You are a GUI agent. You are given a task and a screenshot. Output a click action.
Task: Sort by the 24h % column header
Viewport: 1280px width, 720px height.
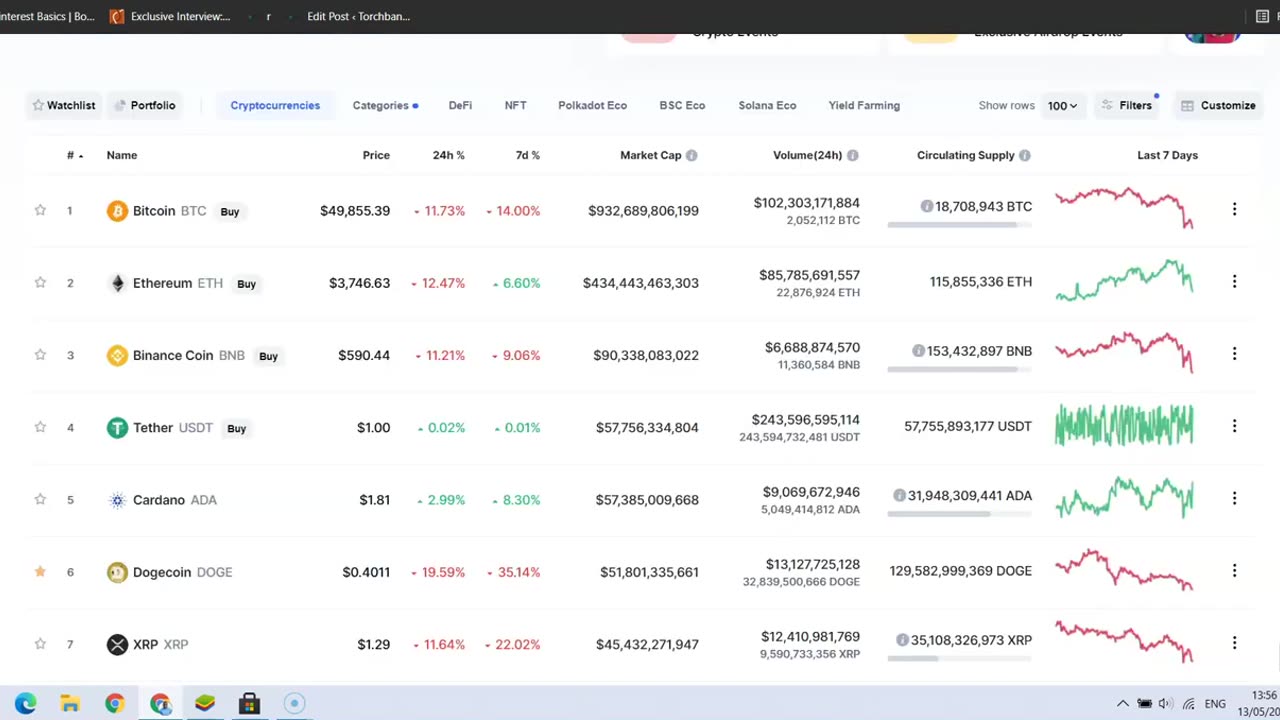[448, 155]
